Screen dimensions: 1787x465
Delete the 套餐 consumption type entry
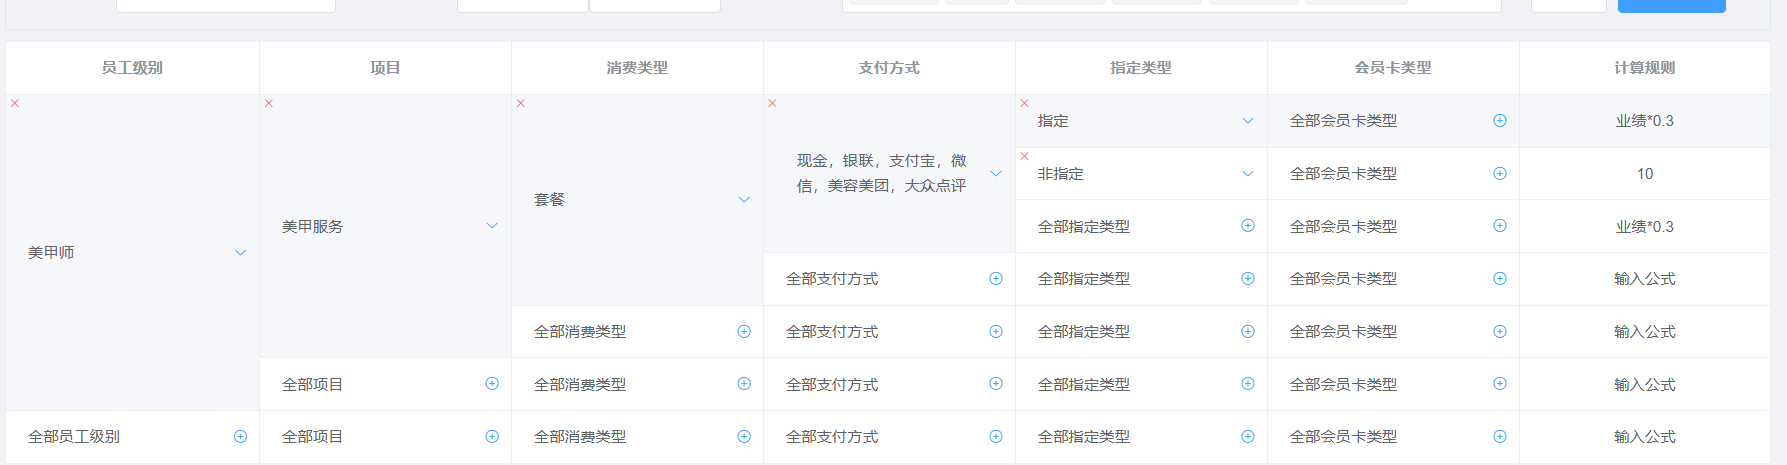click(x=521, y=103)
